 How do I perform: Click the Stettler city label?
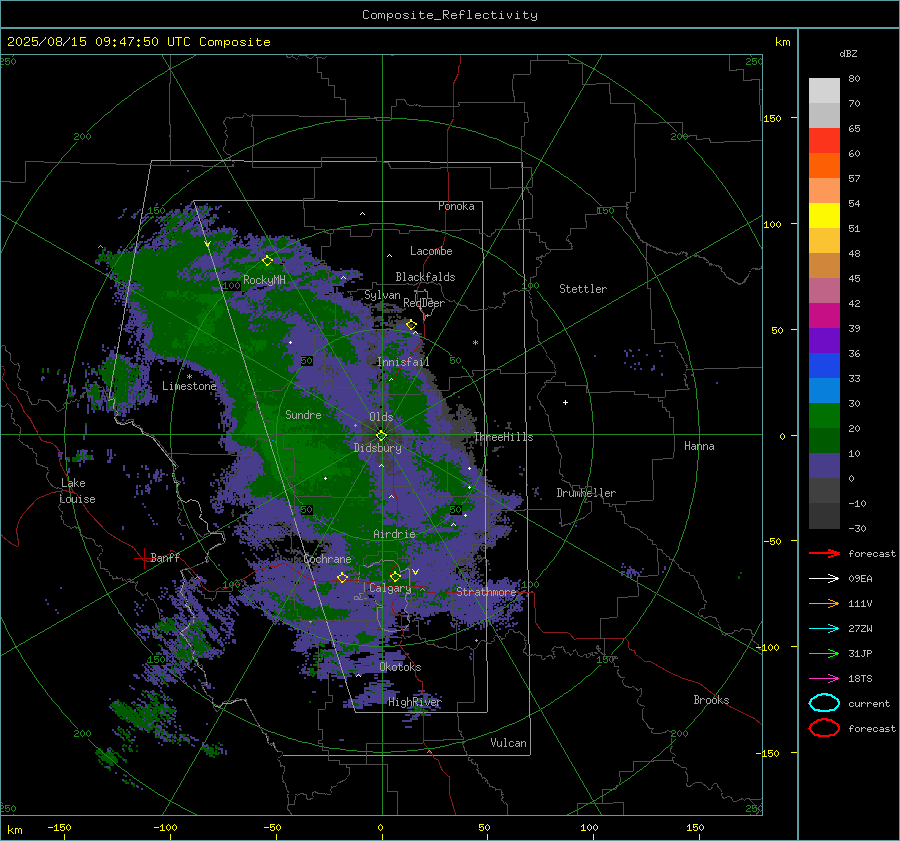(x=583, y=289)
